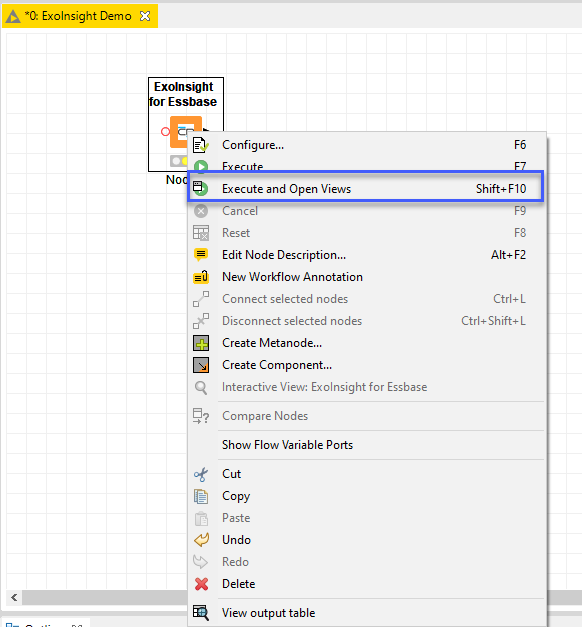Viewport: 582px width, 627px height.
Task: Click the Reset table icon
Action: coord(201,233)
